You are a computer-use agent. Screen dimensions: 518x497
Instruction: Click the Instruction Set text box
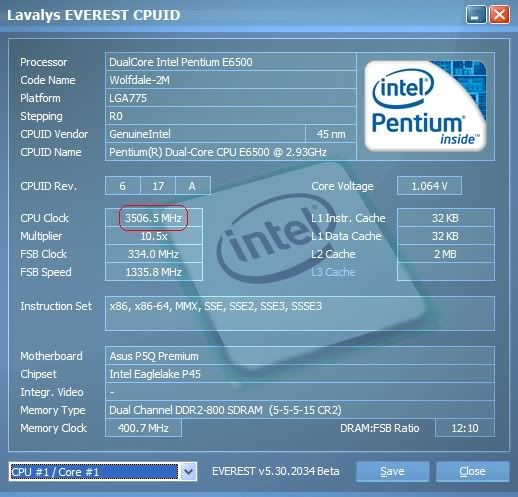pos(300,313)
